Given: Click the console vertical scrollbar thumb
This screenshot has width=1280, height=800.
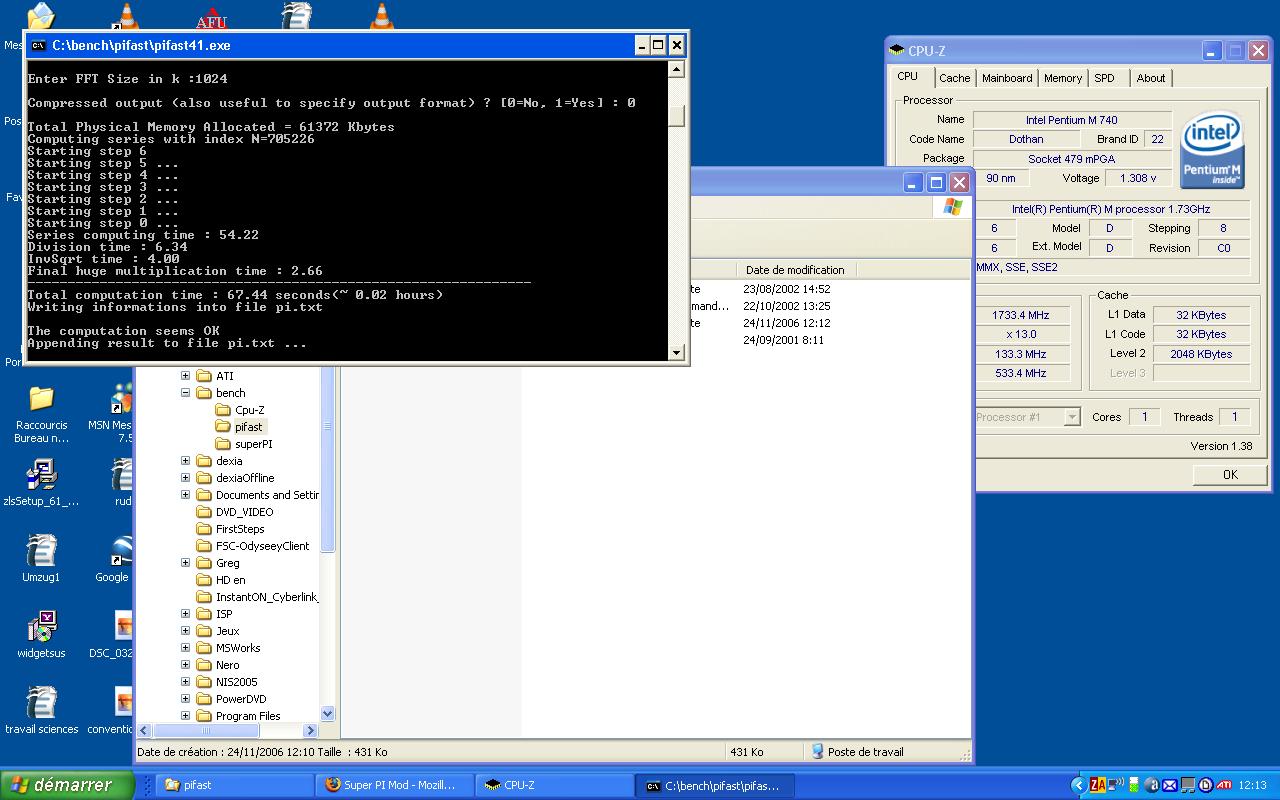Looking at the screenshot, I should 677,116.
